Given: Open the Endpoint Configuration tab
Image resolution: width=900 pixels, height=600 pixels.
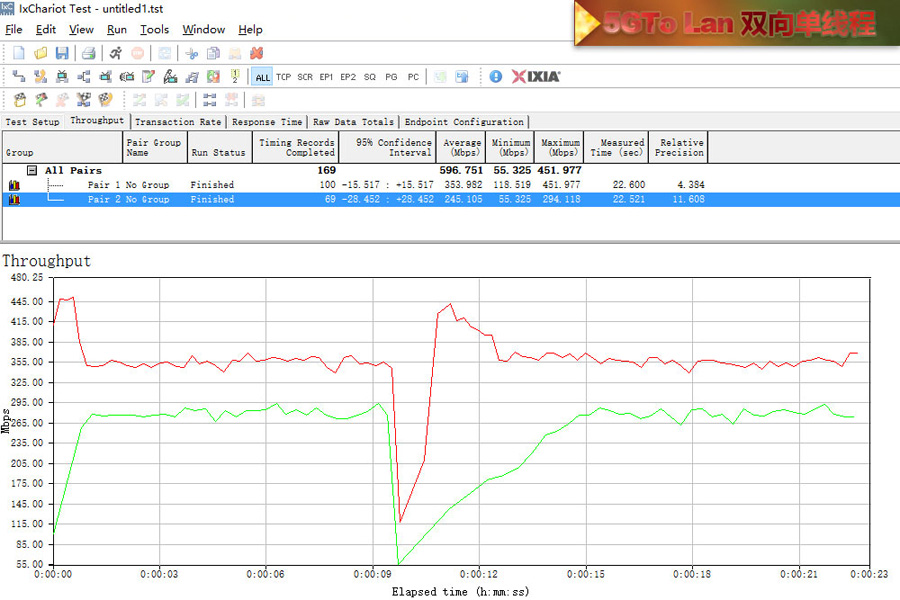Looking at the screenshot, I should click(464, 122).
